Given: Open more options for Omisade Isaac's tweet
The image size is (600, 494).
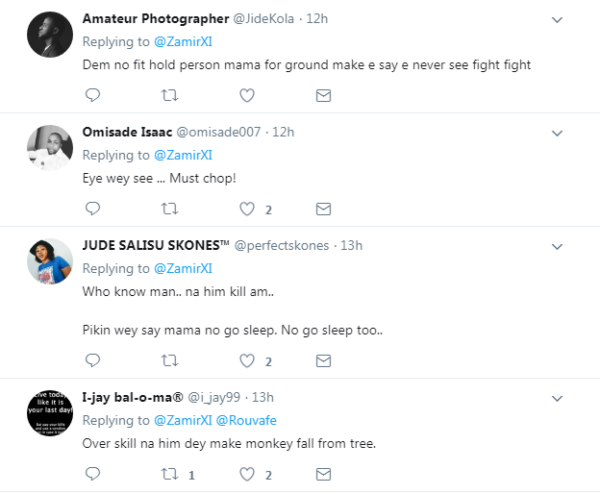Looking at the screenshot, I should [557, 133].
